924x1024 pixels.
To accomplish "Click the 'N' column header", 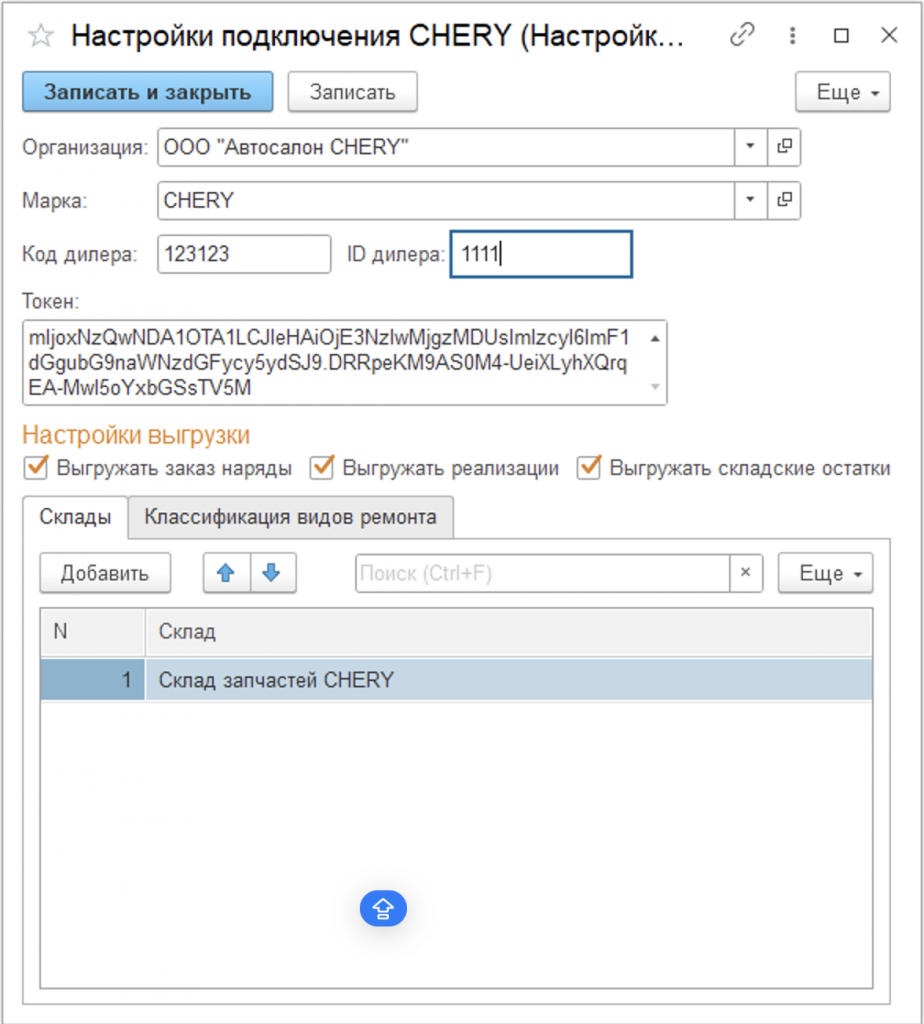I will point(93,632).
